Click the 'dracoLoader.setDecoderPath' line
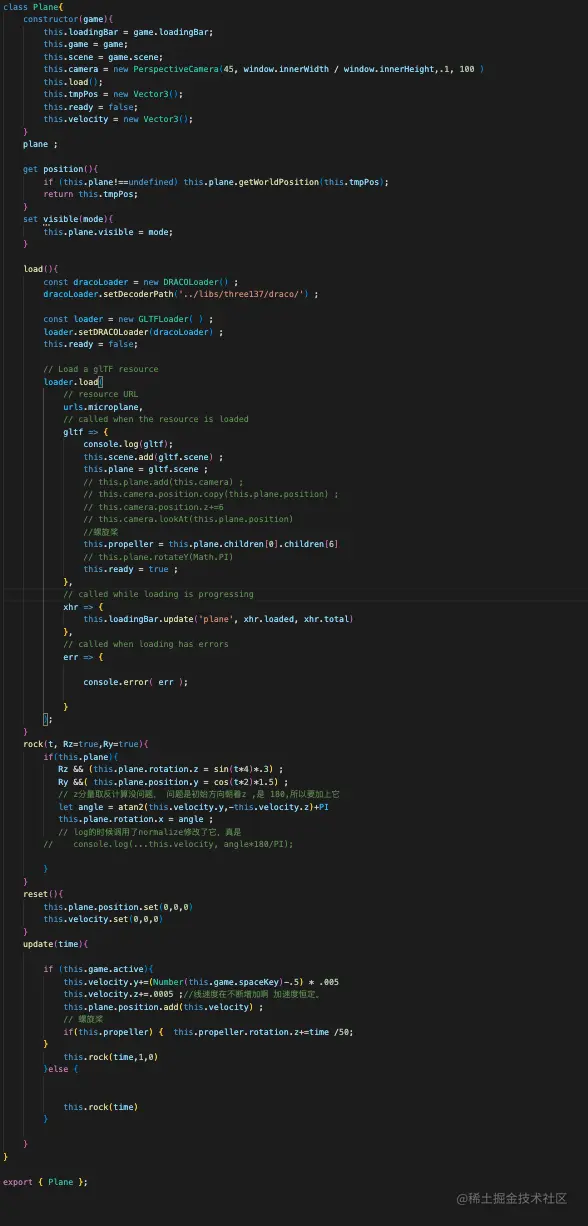This screenshot has height=1226, width=588. coord(181,294)
